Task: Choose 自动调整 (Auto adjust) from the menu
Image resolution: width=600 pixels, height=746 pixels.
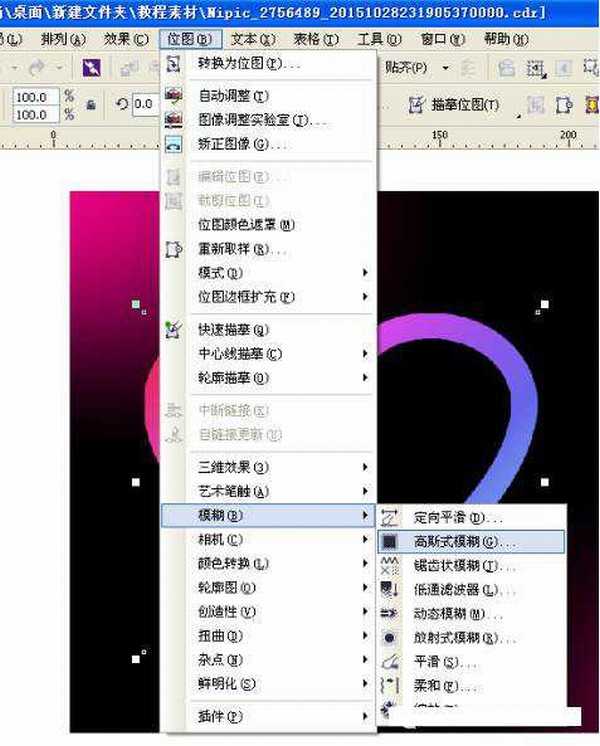Action: pos(235,96)
